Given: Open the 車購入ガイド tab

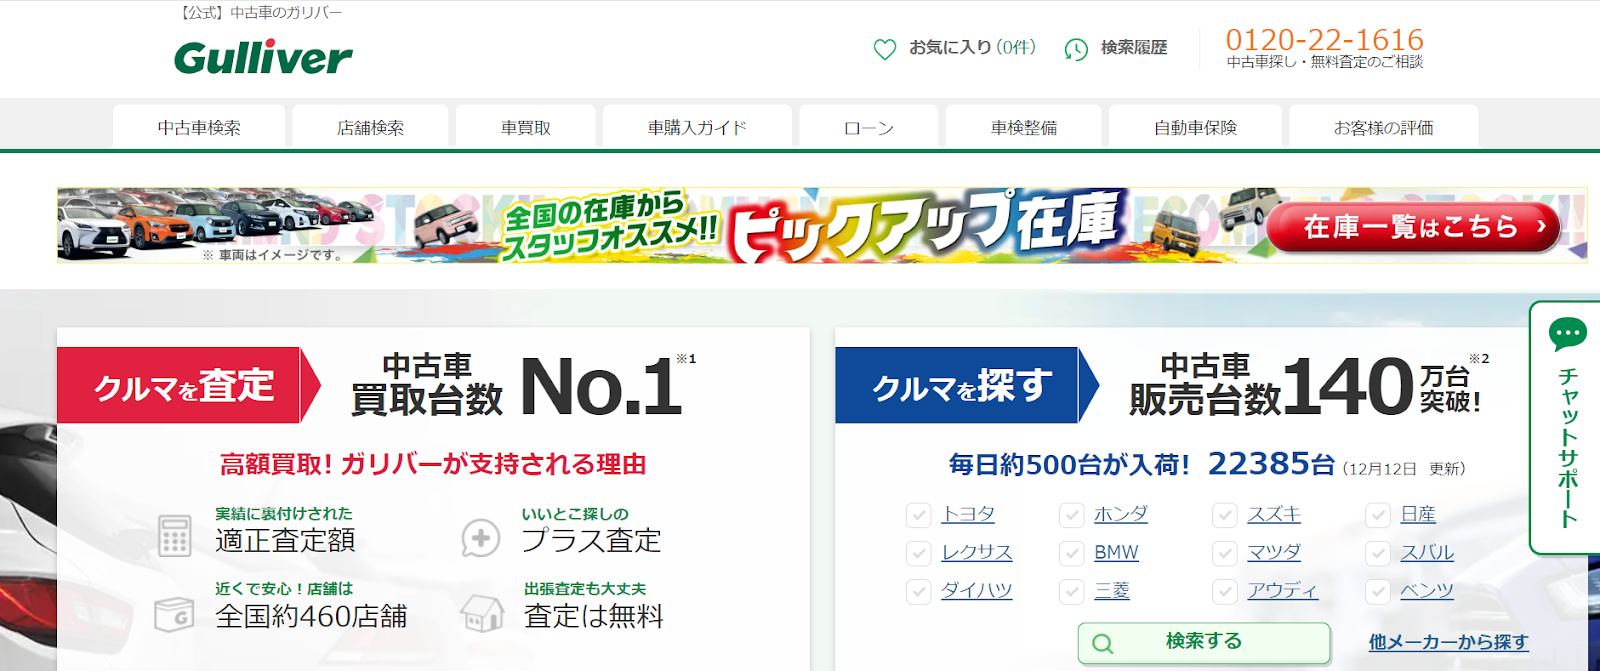Looking at the screenshot, I should [x=697, y=127].
